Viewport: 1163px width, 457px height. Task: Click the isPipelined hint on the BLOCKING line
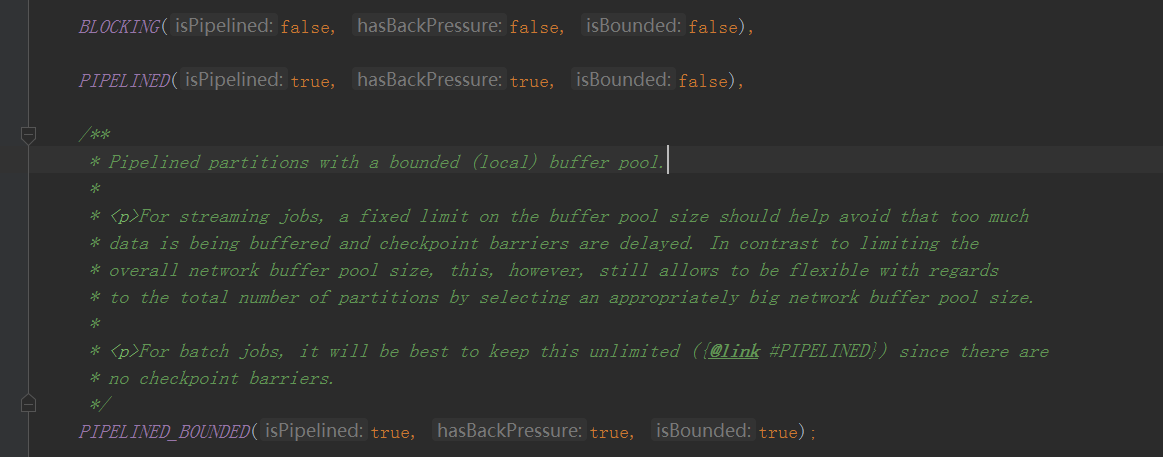[224, 27]
